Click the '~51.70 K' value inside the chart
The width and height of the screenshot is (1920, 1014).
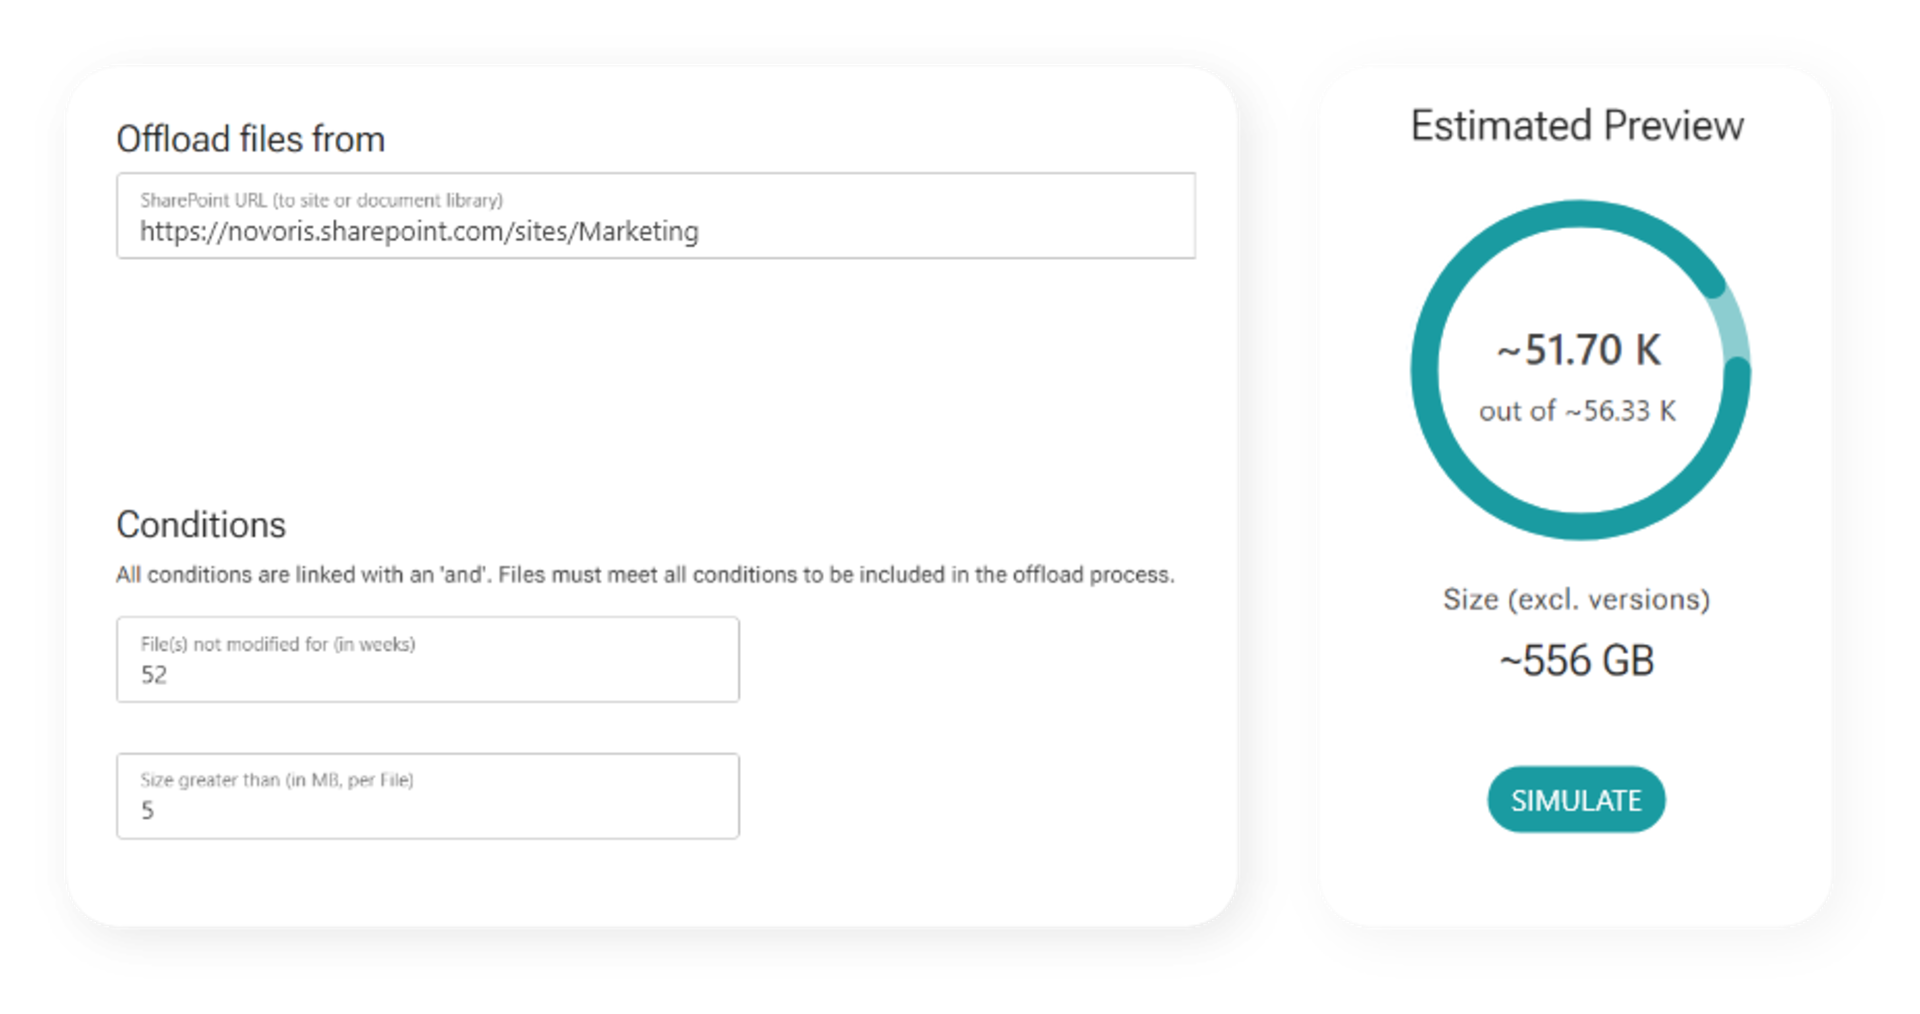point(1576,350)
